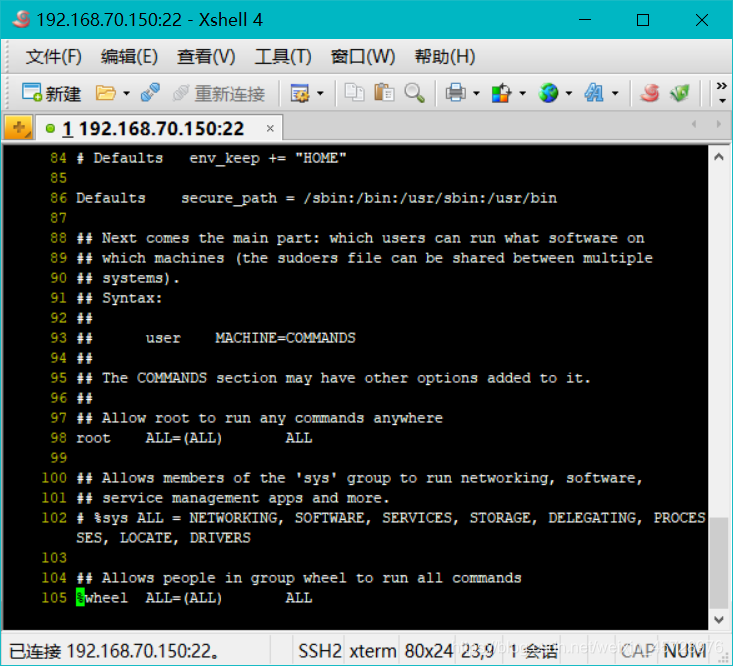
Task: Launch Xmanager green icon
Action: [680, 93]
